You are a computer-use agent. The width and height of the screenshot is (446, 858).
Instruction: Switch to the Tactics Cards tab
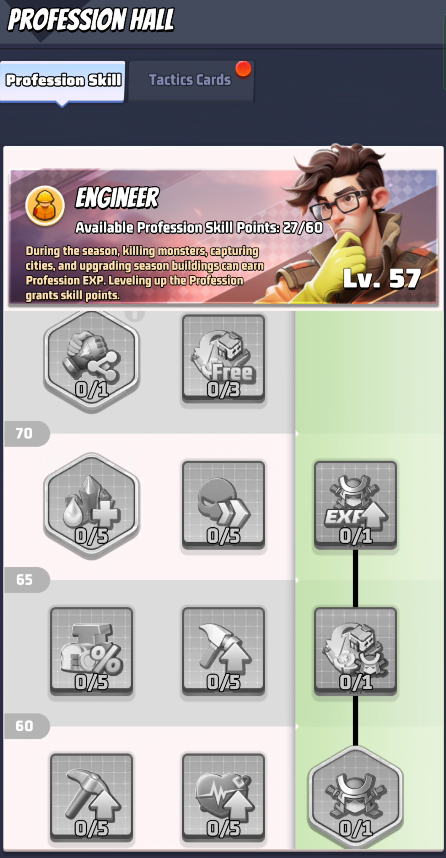(x=191, y=80)
